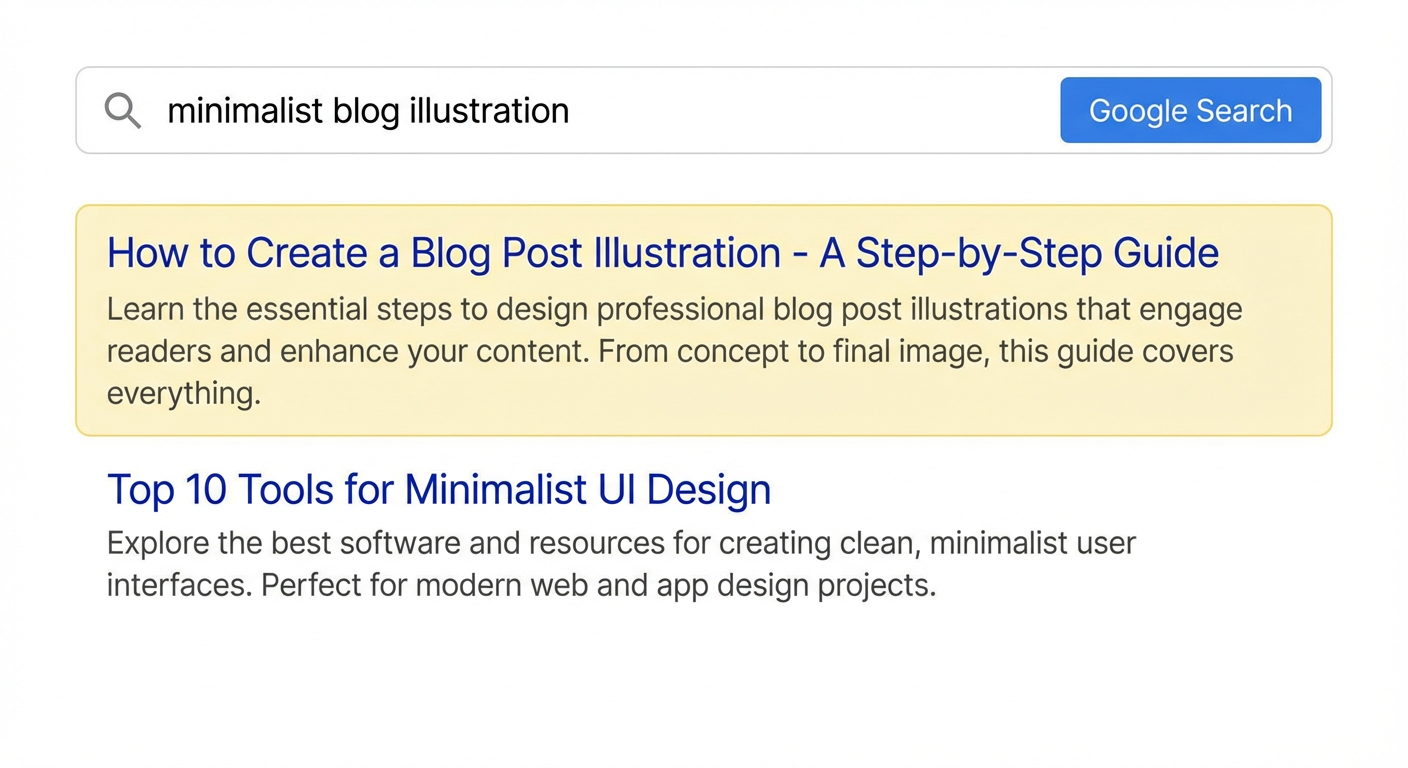Click the snippet starting "Explore the best software"
This screenshot has height=768, width=1408.
click(621, 564)
